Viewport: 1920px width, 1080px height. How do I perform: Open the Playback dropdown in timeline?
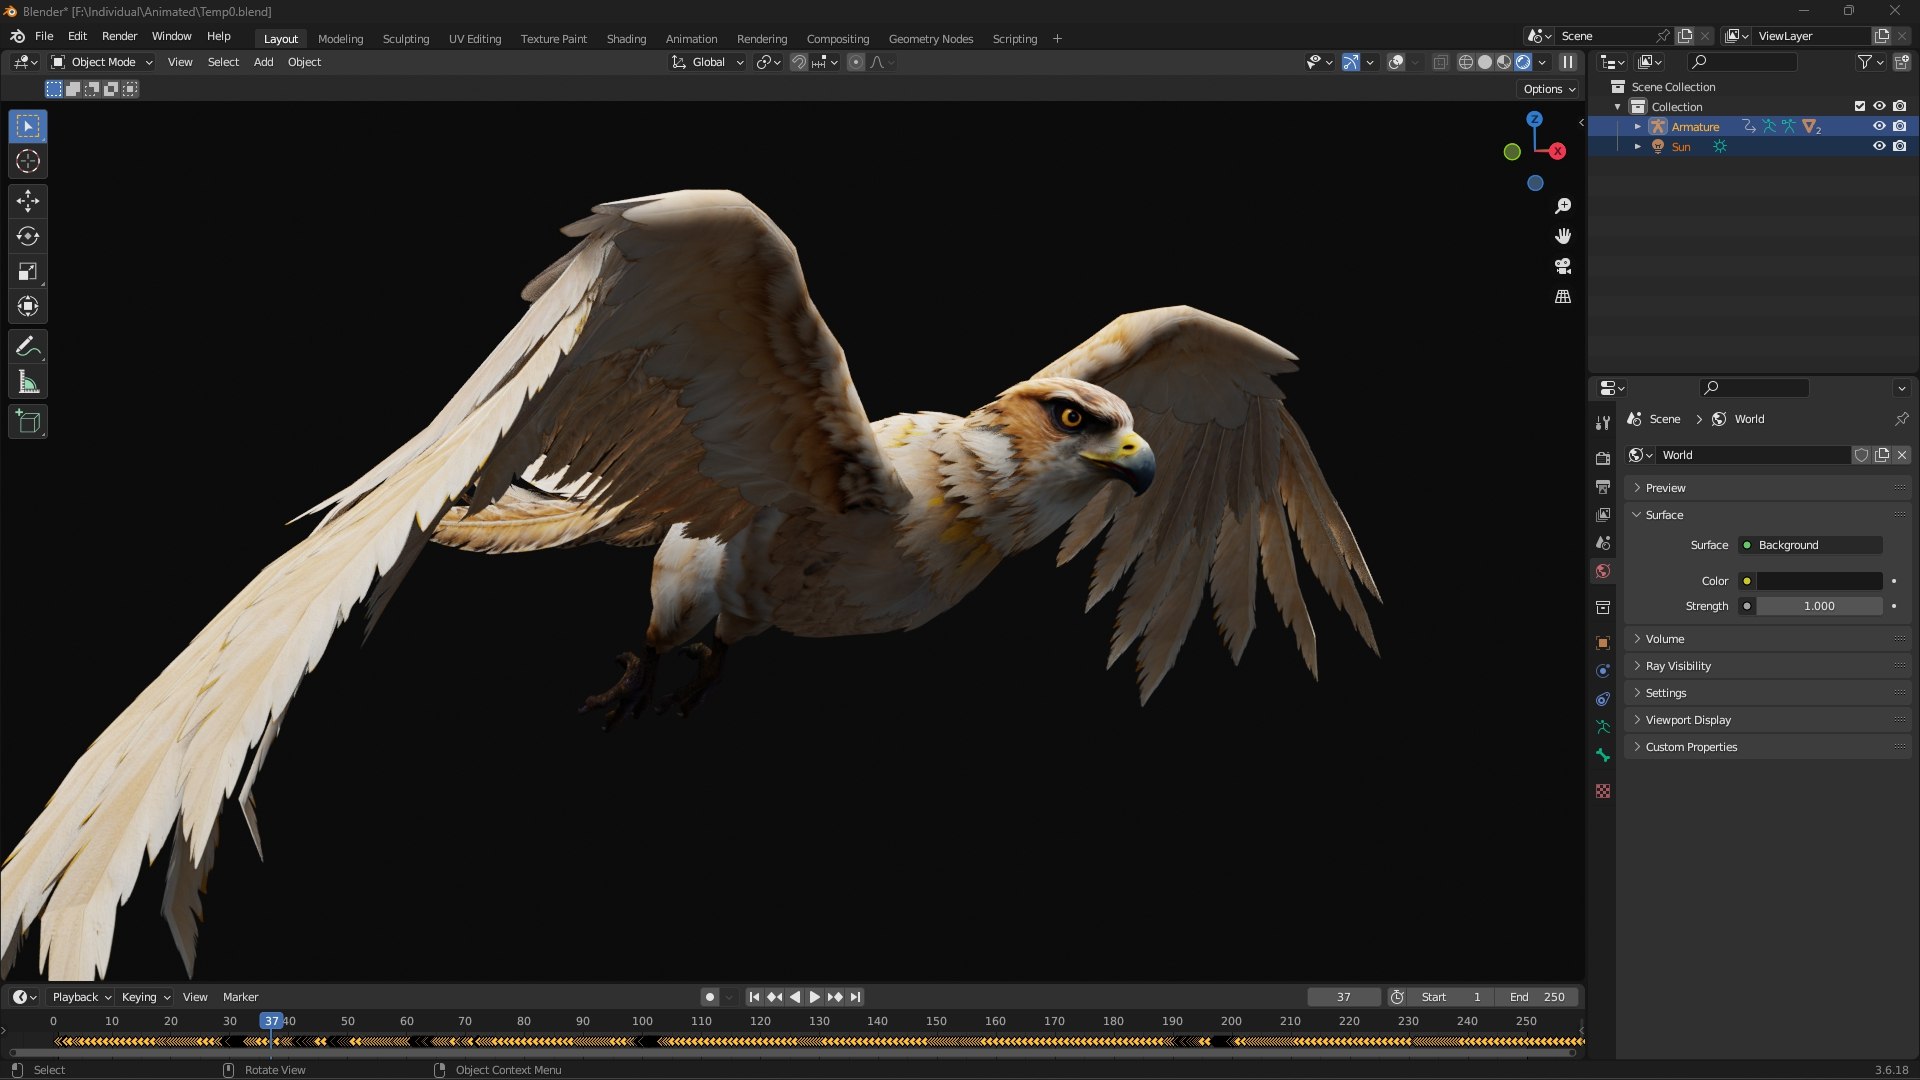click(x=81, y=997)
